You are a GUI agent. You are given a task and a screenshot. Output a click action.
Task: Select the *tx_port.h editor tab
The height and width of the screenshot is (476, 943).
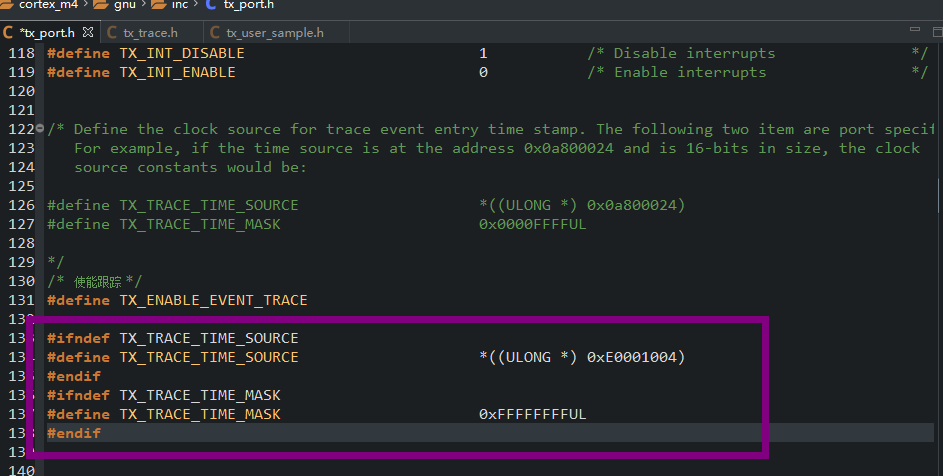[47, 32]
